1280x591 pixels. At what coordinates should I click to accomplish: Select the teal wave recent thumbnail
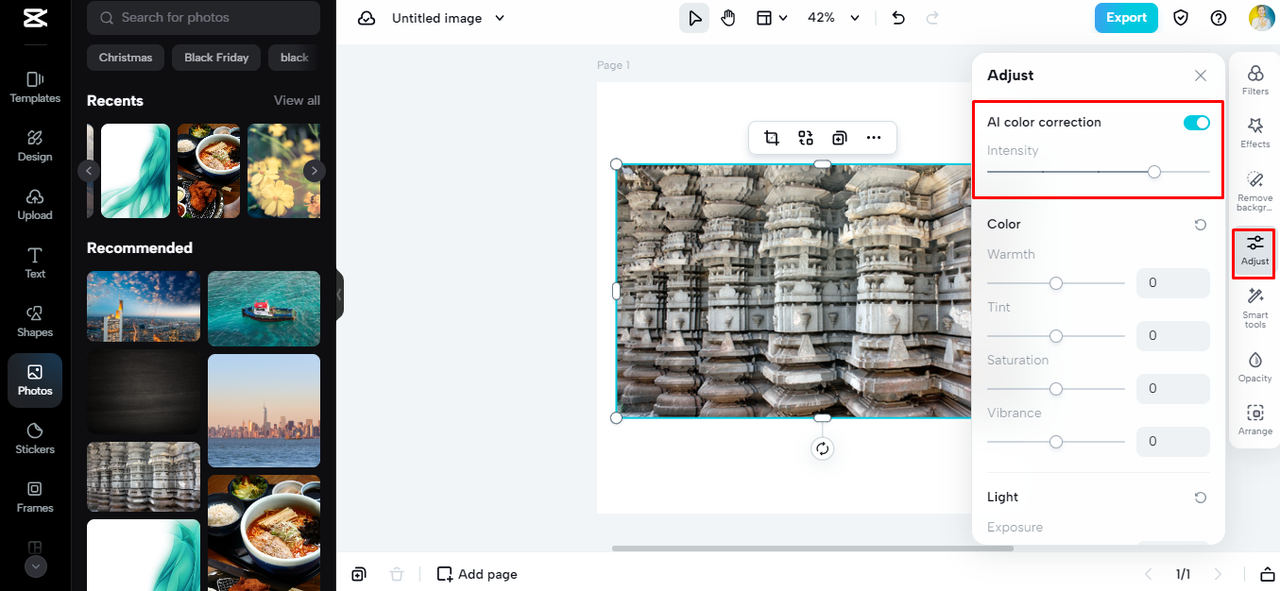point(136,171)
